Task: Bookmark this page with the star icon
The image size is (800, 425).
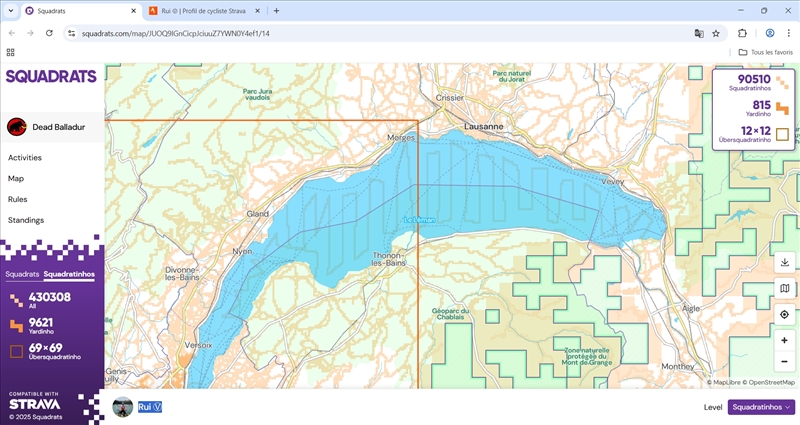Action: click(716, 33)
